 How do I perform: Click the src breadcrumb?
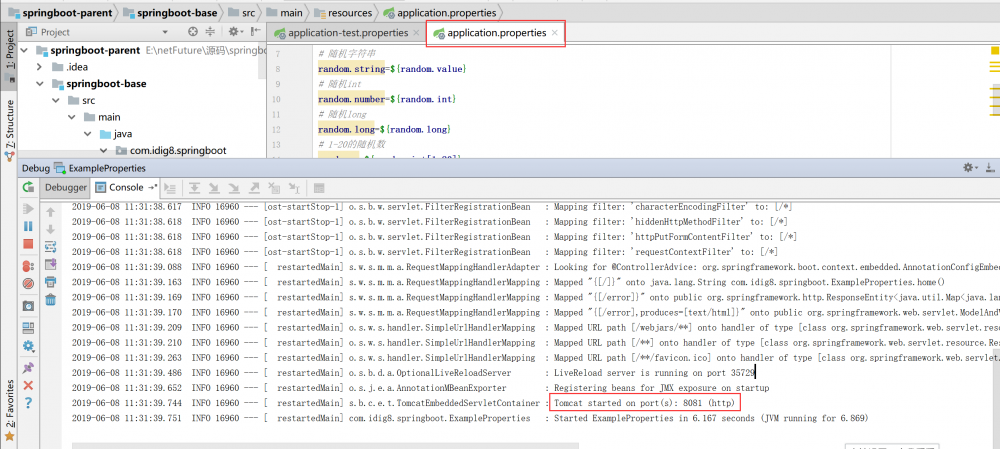point(244,12)
